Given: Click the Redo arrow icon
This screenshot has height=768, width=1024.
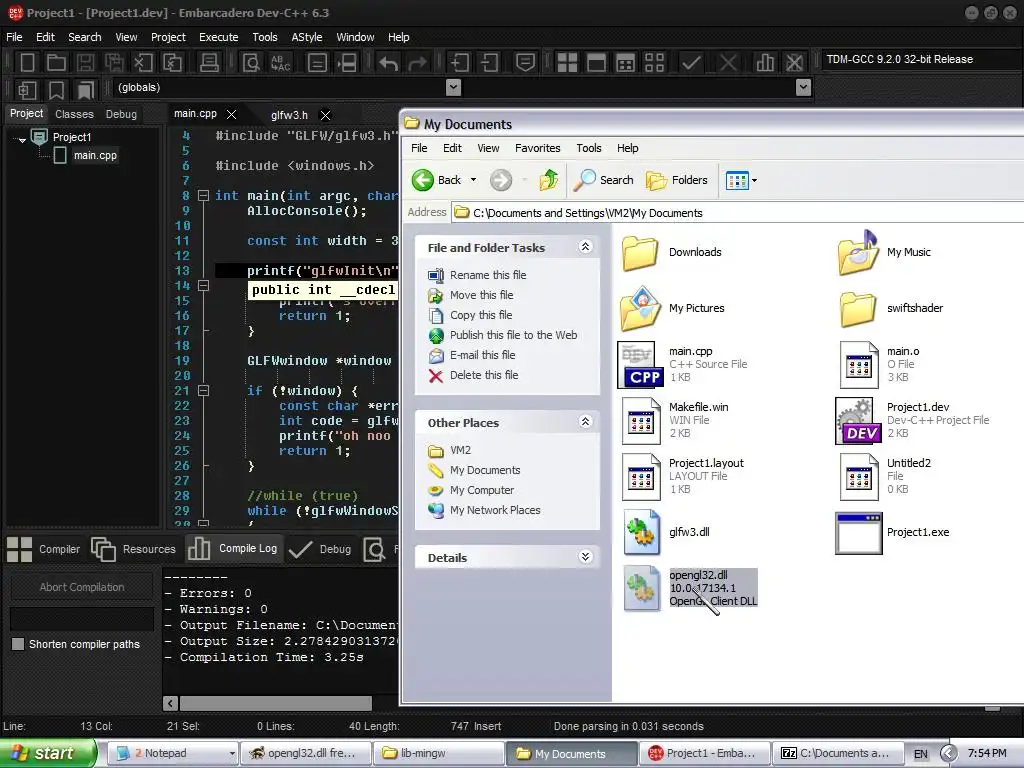Looking at the screenshot, I should 417,63.
